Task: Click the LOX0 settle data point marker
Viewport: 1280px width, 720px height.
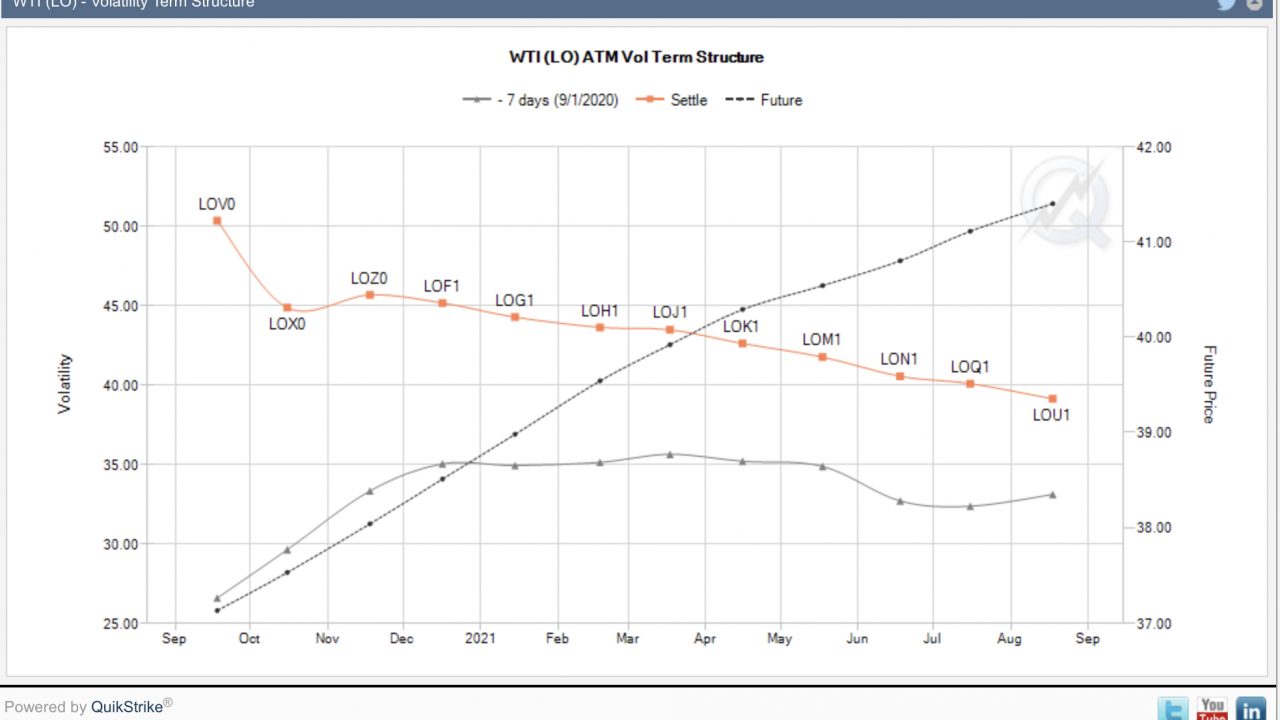Action: [287, 308]
